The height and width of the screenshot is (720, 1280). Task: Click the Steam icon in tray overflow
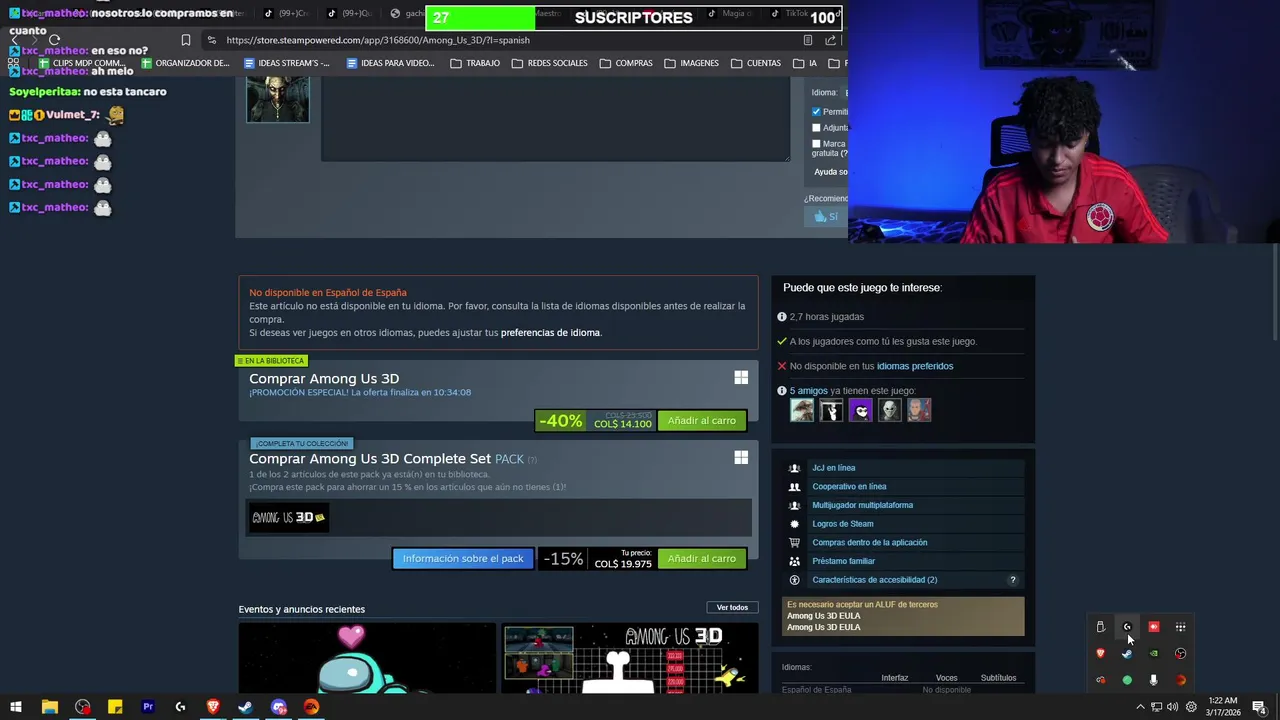pyautogui.click(x=1127, y=654)
